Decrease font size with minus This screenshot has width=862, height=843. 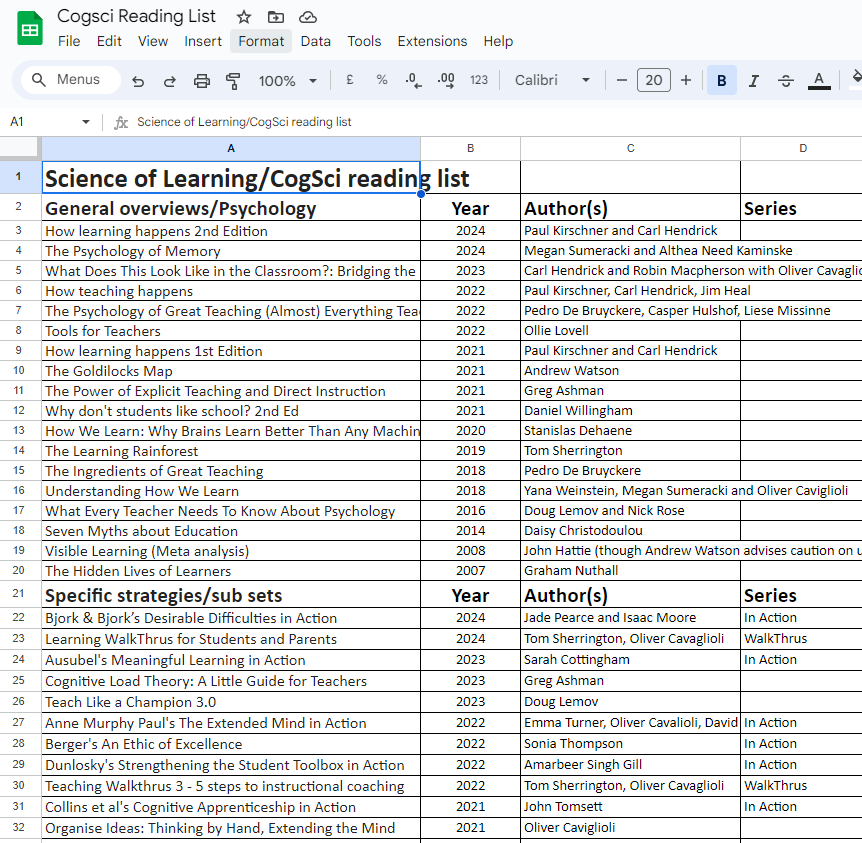tap(622, 80)
